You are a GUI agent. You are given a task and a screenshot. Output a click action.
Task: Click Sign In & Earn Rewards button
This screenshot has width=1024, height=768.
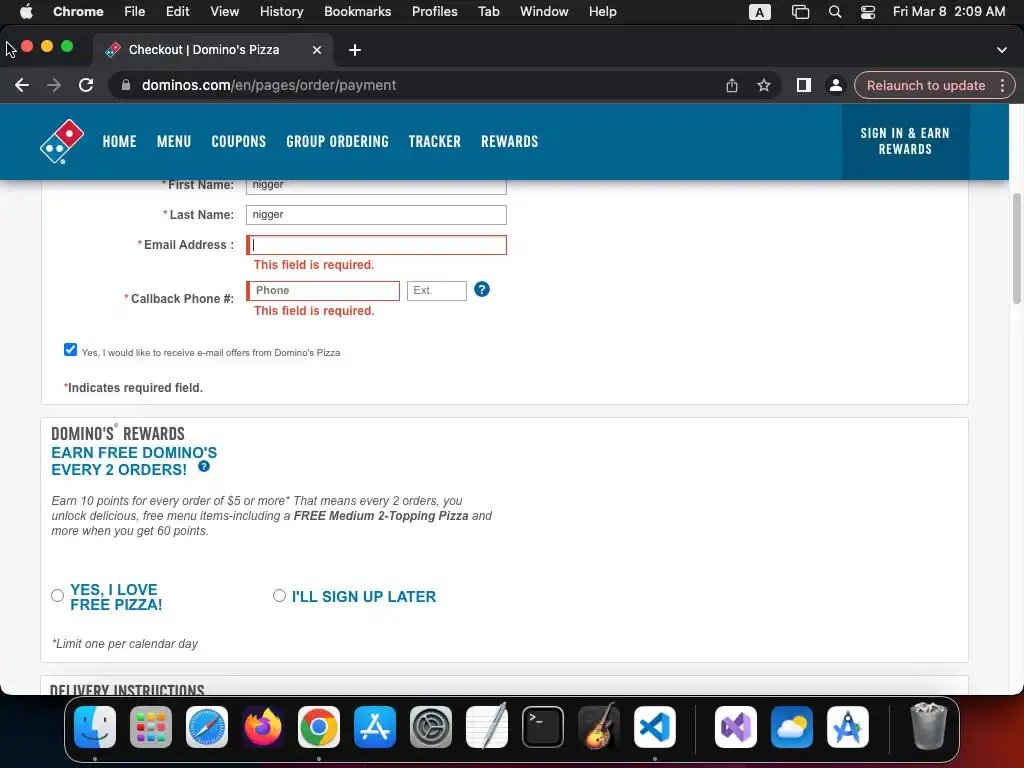(x=905, y=141)
